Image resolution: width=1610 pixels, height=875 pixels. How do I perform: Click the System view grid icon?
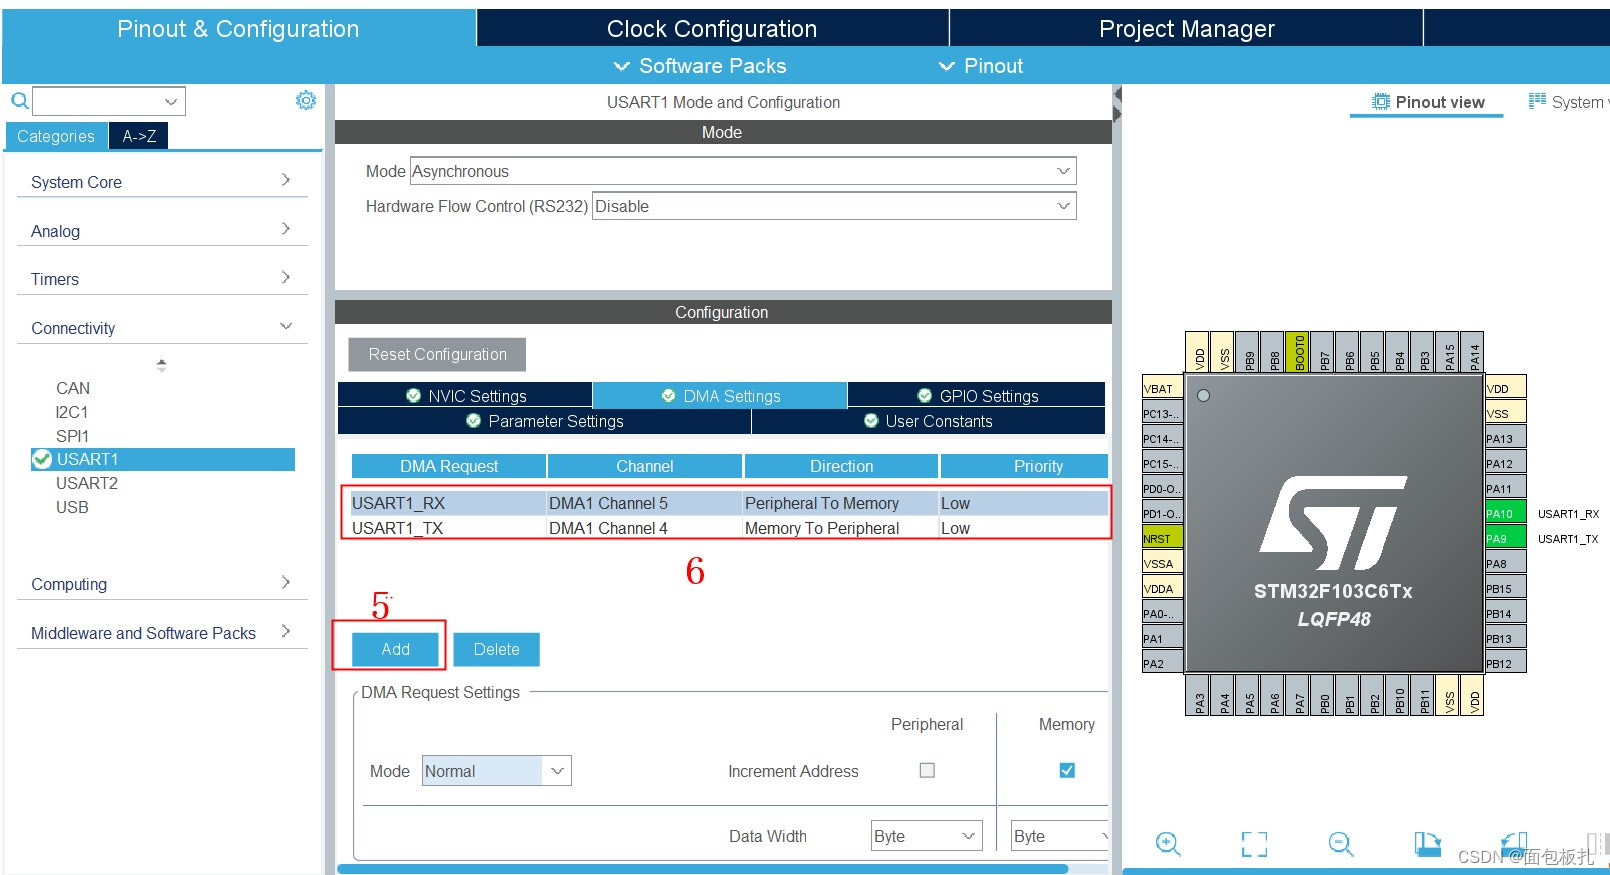(1537, 101)
